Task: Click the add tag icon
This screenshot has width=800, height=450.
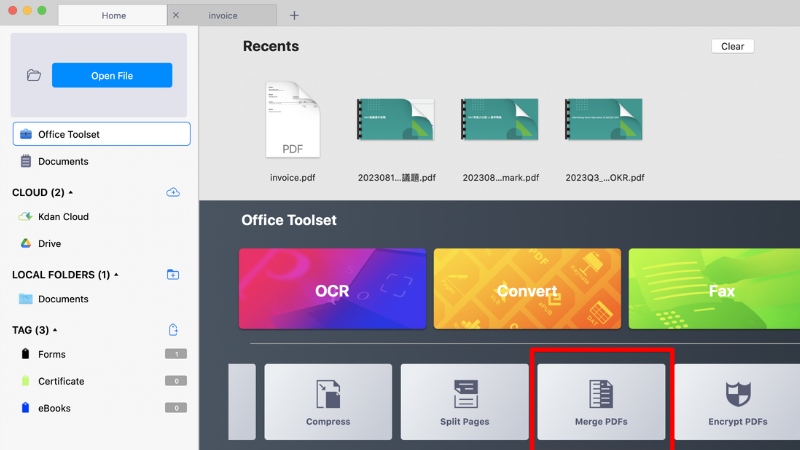Action: pos(173,330)
